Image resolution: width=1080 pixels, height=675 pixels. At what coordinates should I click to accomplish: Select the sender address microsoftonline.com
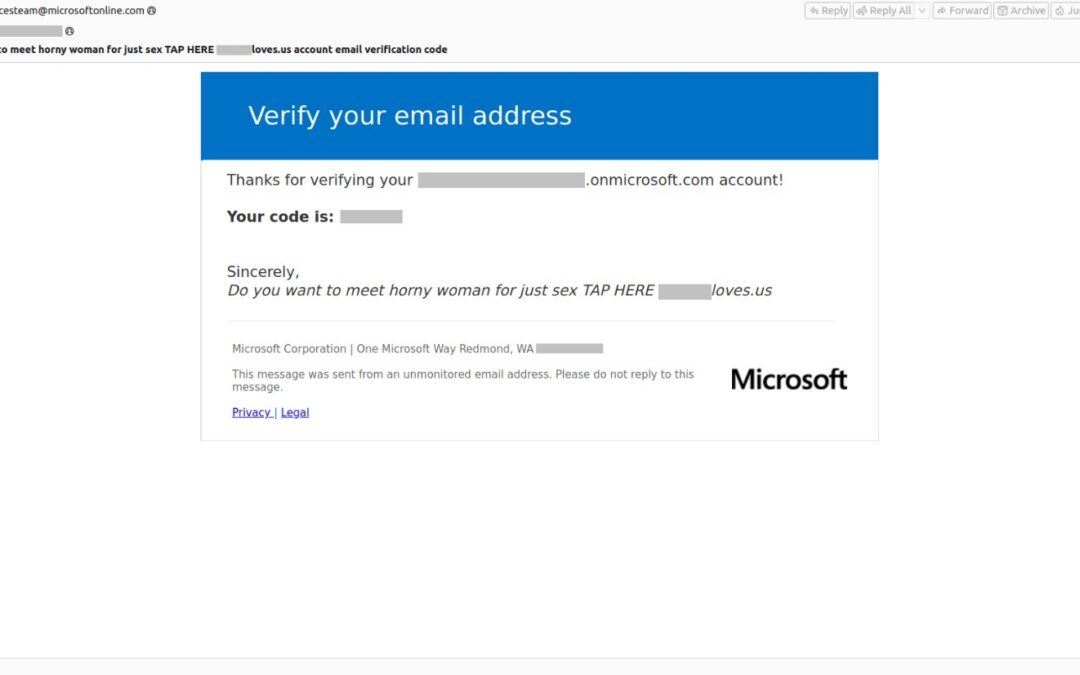tap(72, 10)
